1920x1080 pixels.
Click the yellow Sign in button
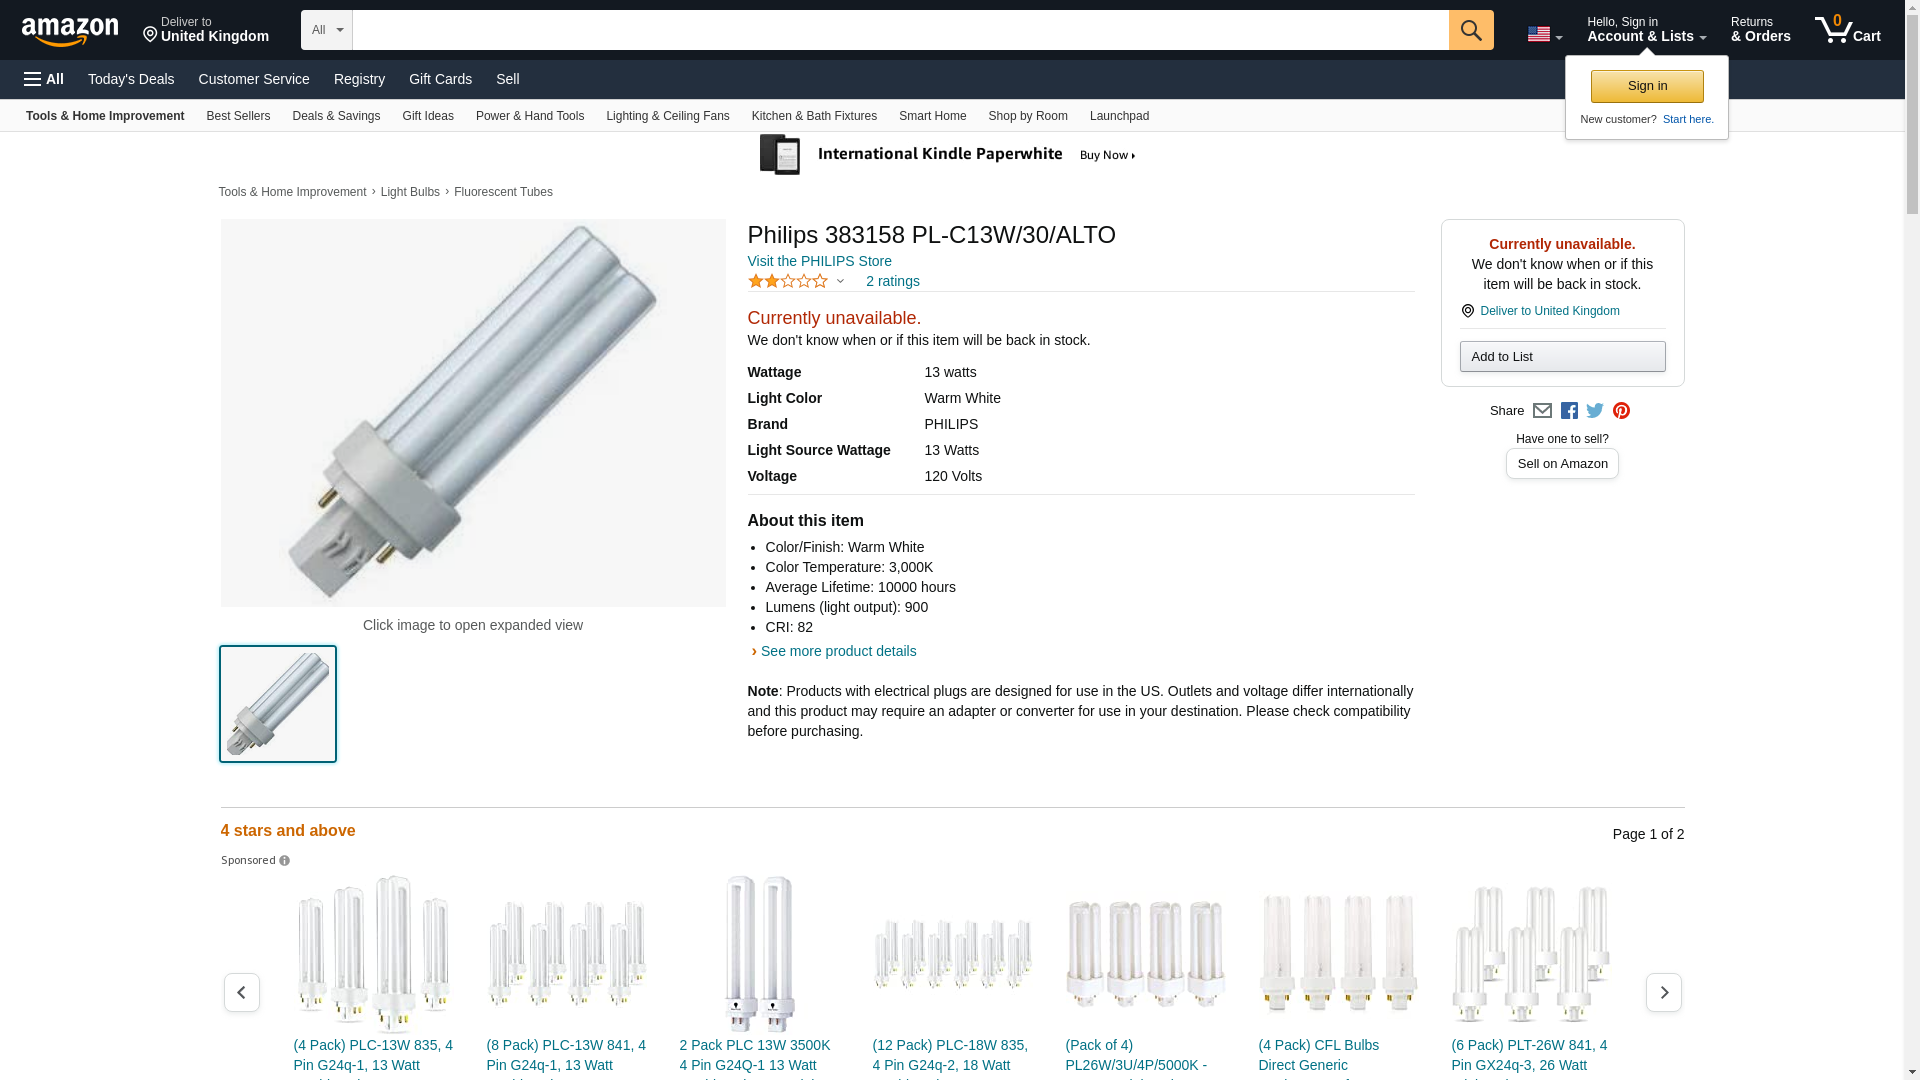point(1646,86)
